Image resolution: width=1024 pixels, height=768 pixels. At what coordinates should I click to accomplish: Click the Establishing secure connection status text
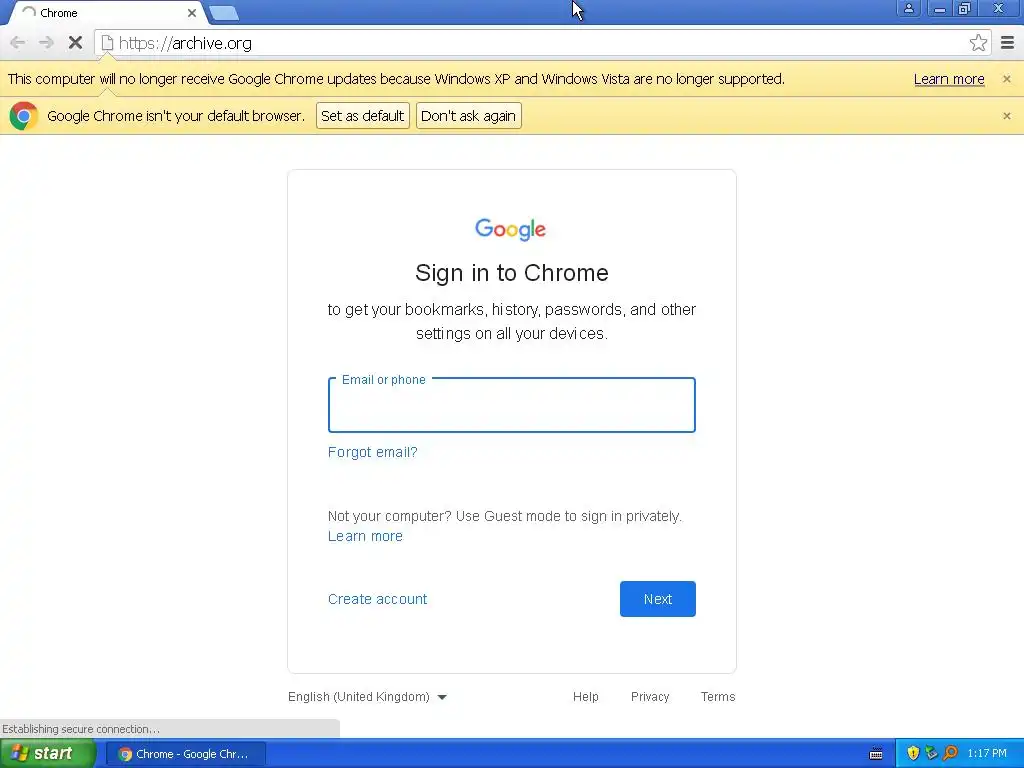[81, 729]
